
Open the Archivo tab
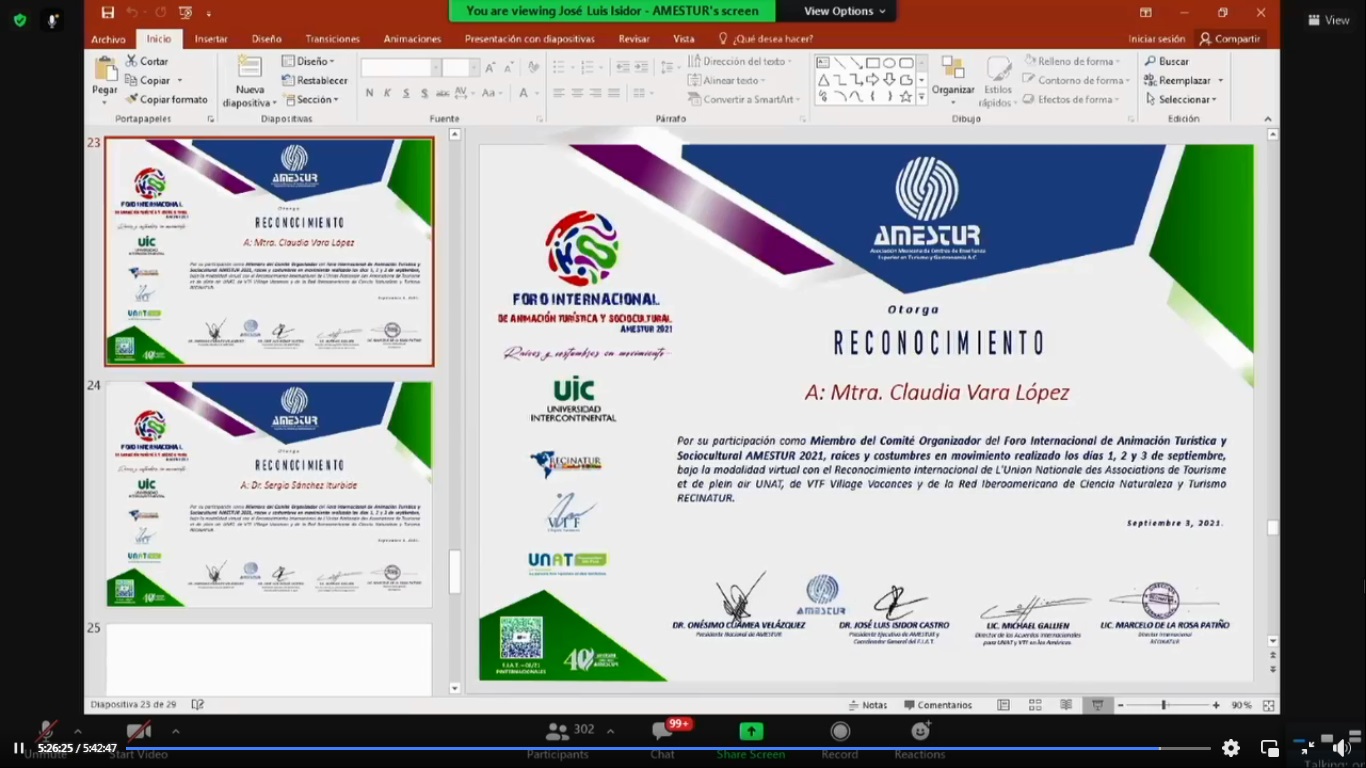coord(108,39)
